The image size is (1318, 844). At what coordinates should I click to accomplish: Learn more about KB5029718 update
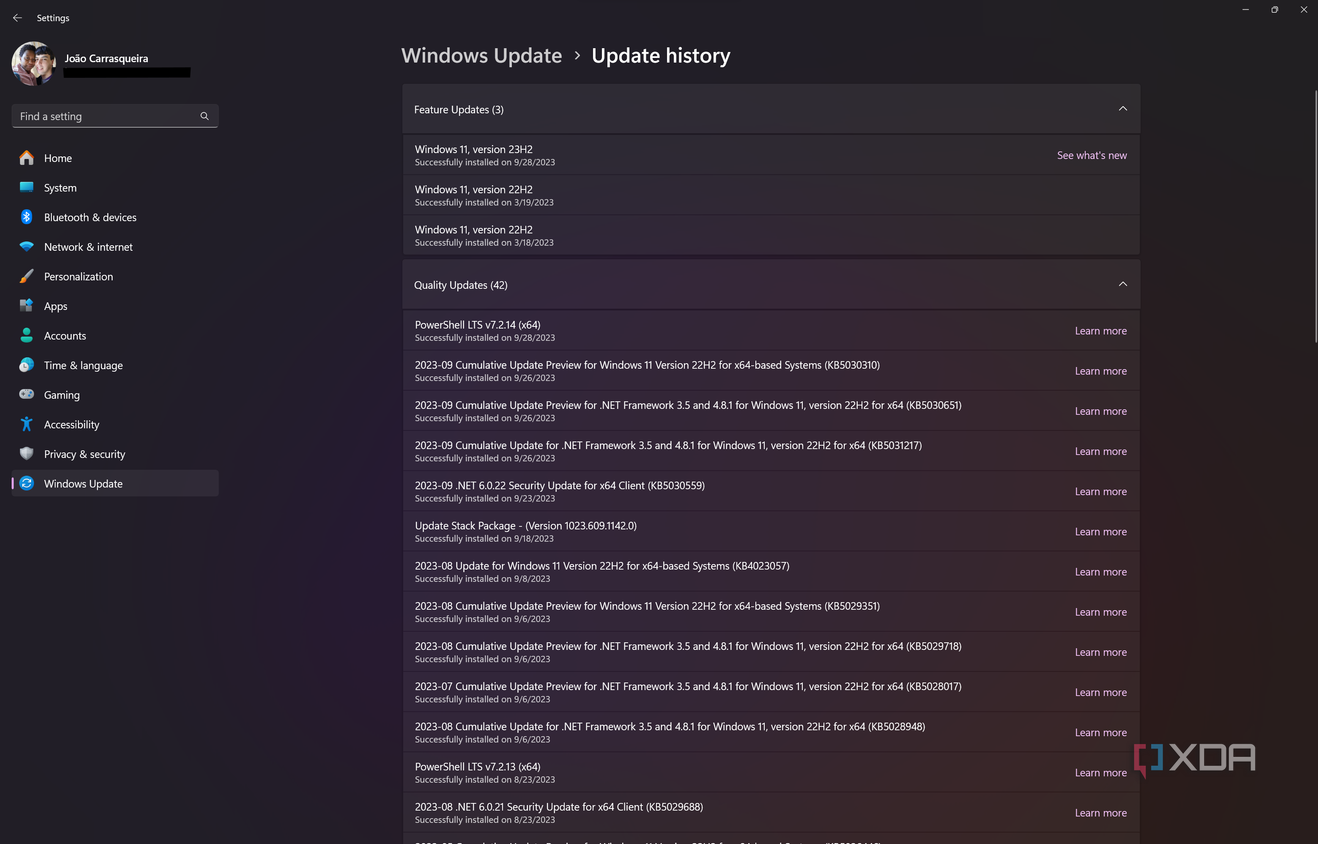coord(1100,652)
